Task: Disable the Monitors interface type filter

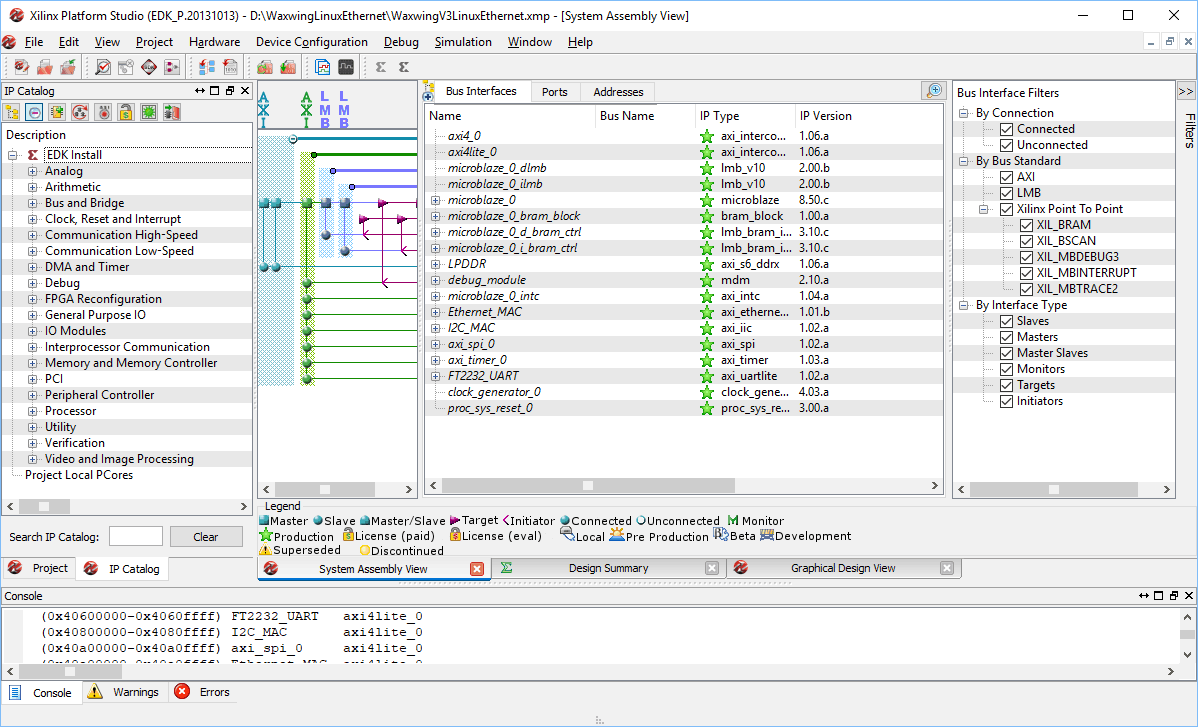Action: 1006,369
